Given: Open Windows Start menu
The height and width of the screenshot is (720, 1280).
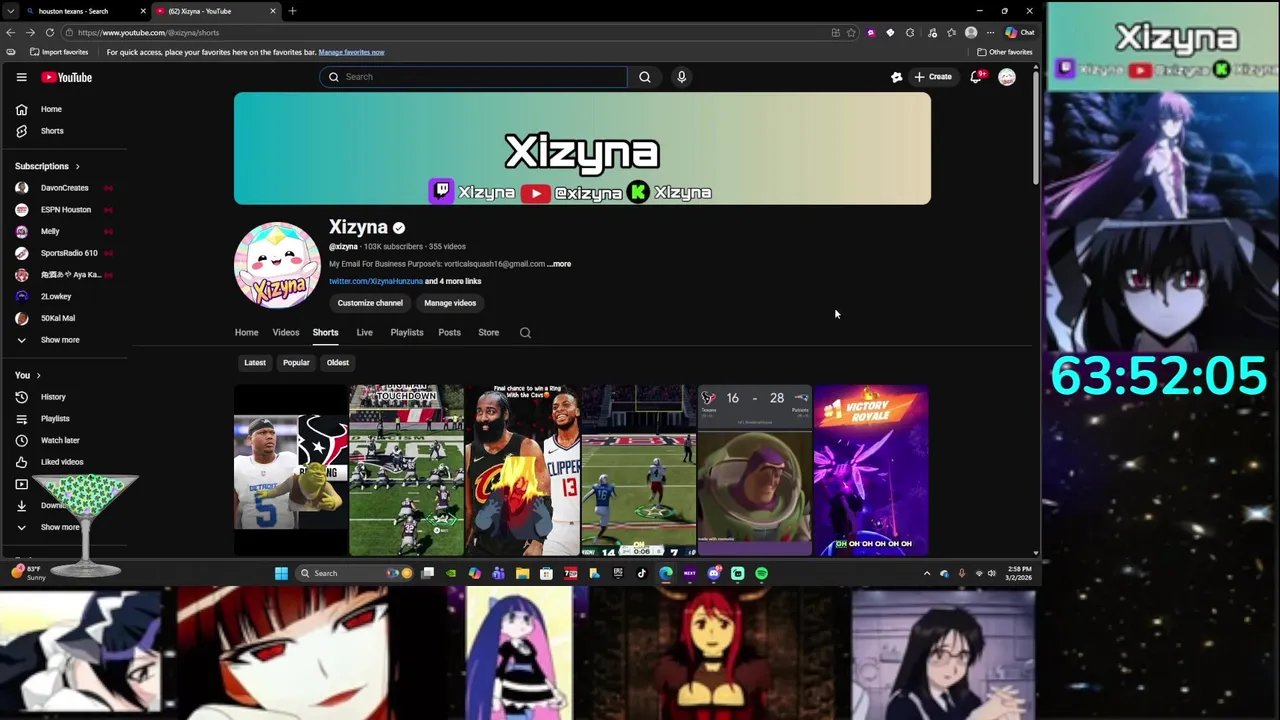Looking at the screenshot, I should (281, 573).
